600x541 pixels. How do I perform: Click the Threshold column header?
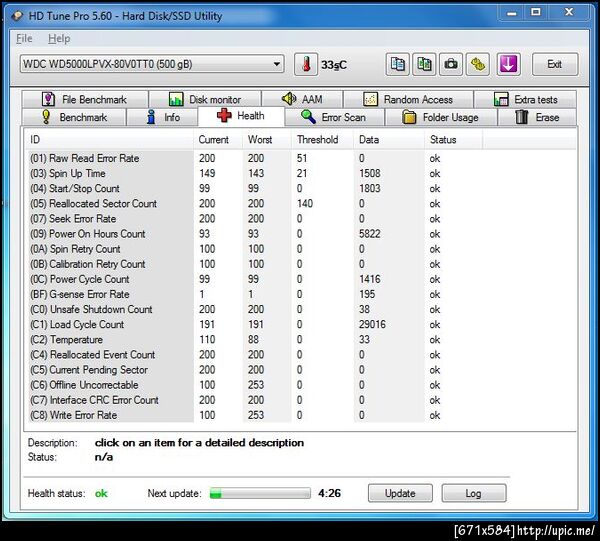(323, 140)
